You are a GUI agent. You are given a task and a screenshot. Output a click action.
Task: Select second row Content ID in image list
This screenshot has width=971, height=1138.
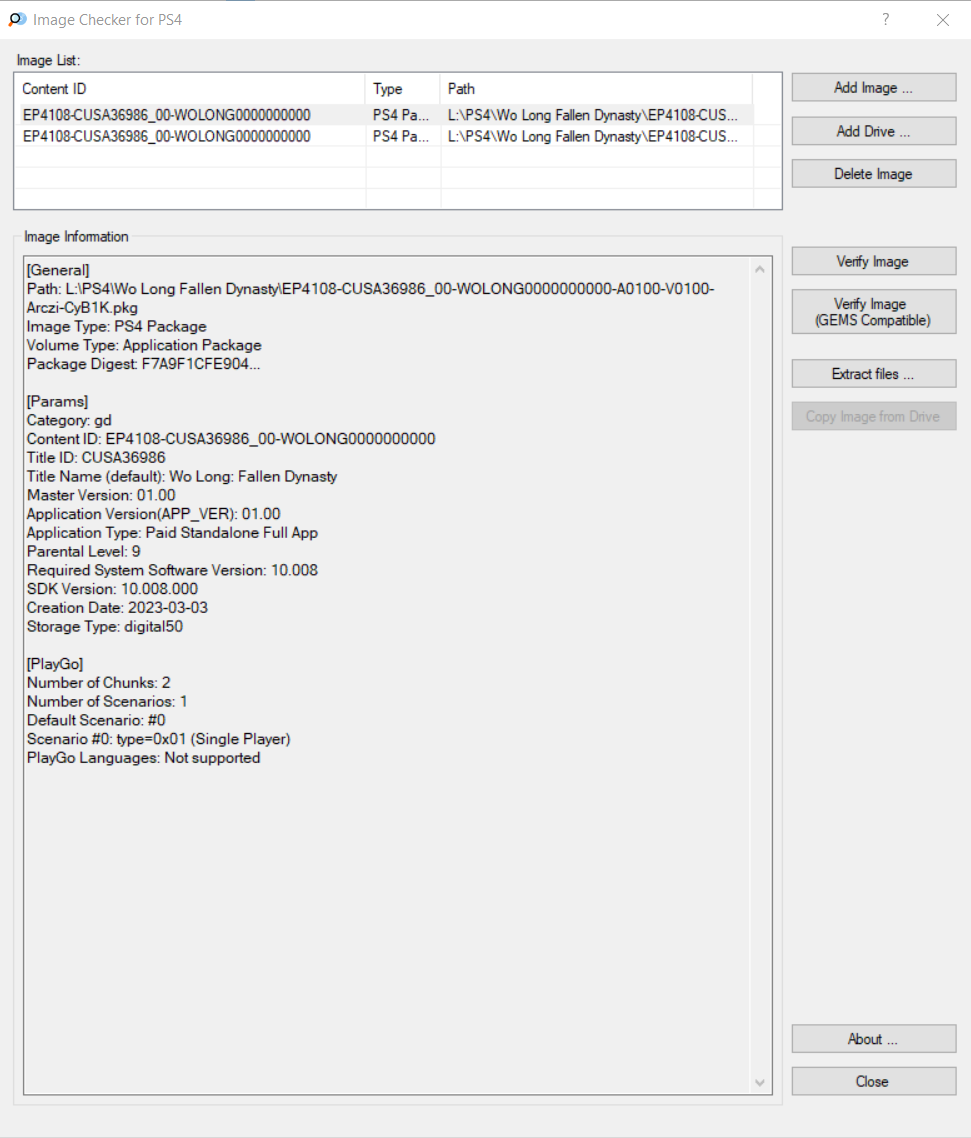click(x=166, y=136)
